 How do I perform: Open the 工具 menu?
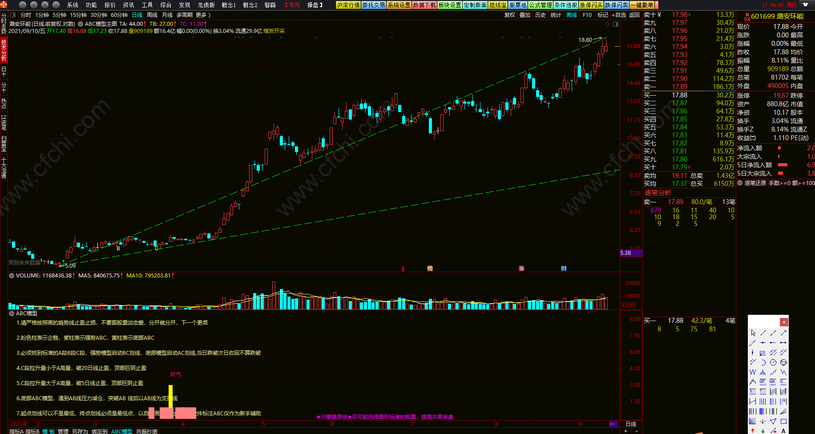147,5
